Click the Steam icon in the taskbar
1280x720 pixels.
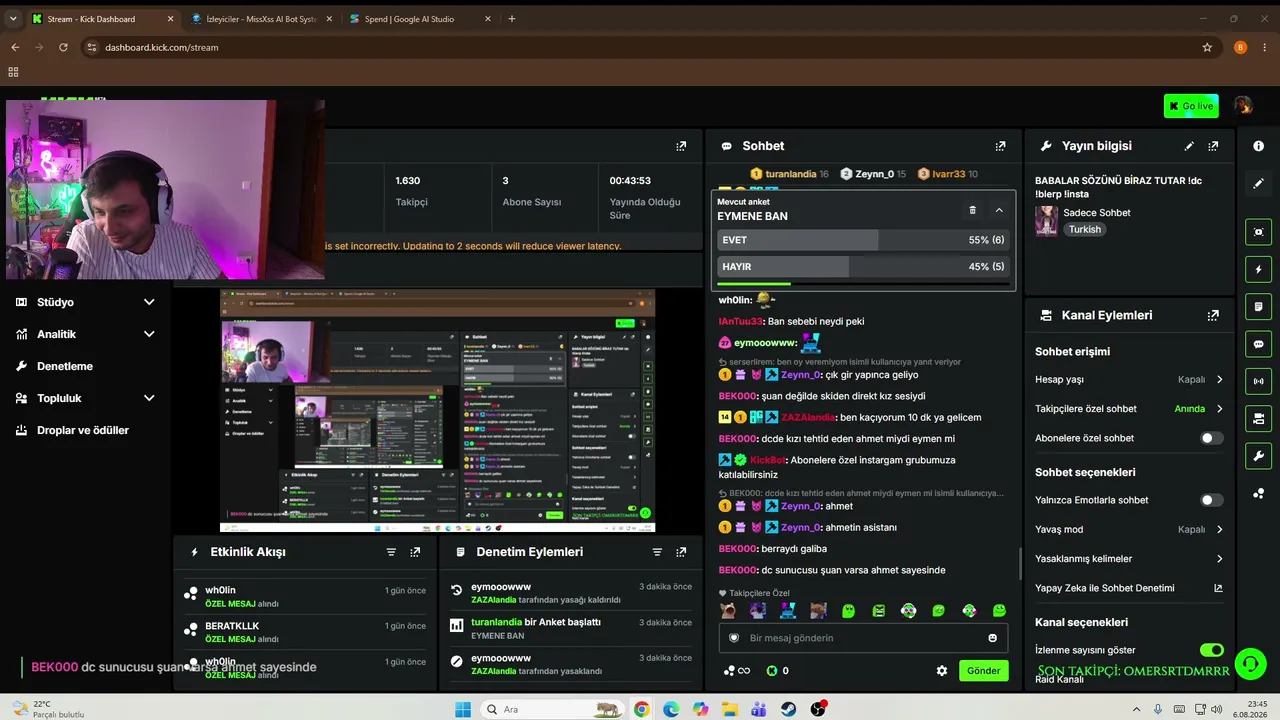789,709
